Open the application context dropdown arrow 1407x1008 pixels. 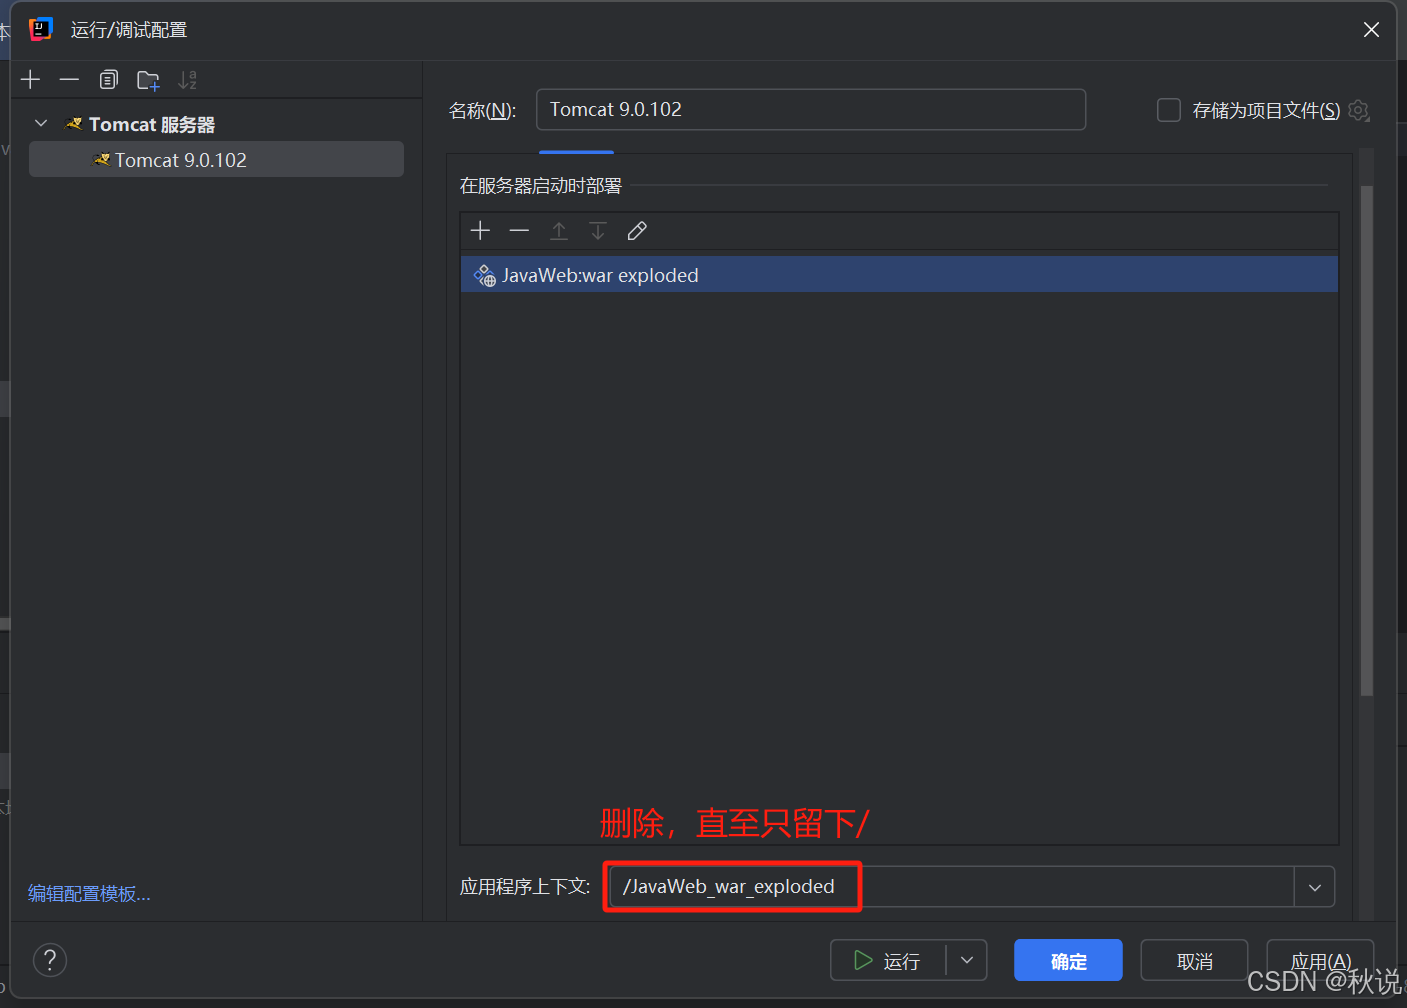pyautogui.click(x=1315, y=887)
